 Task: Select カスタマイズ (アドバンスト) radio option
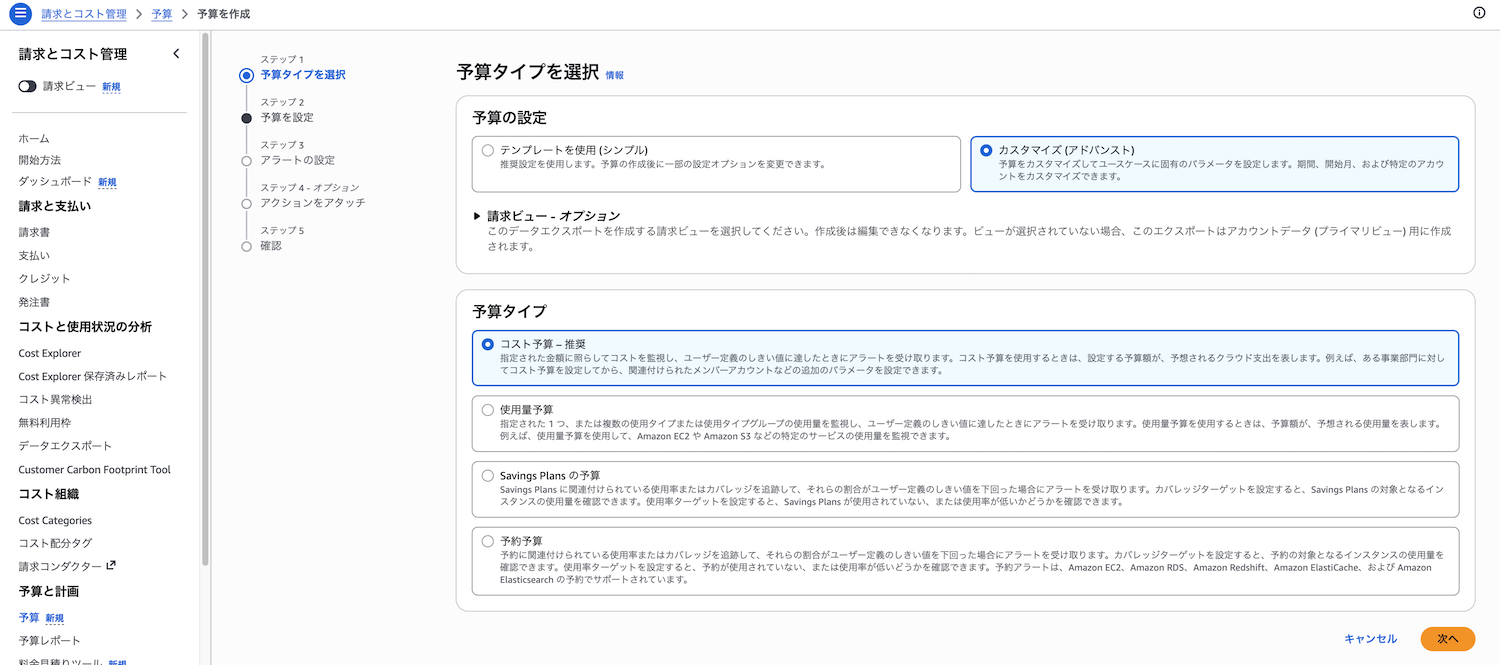pos(986,150)
